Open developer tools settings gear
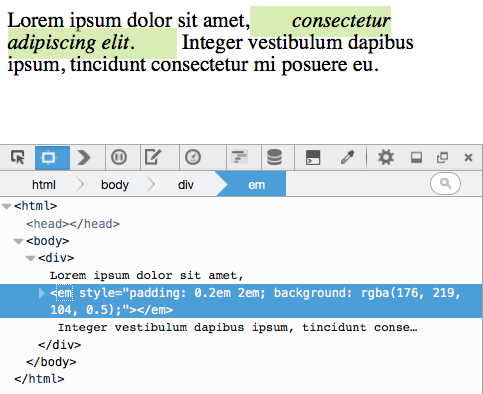Screen dimensions: 483x394 pyautogui.click(x=386, y=157)
